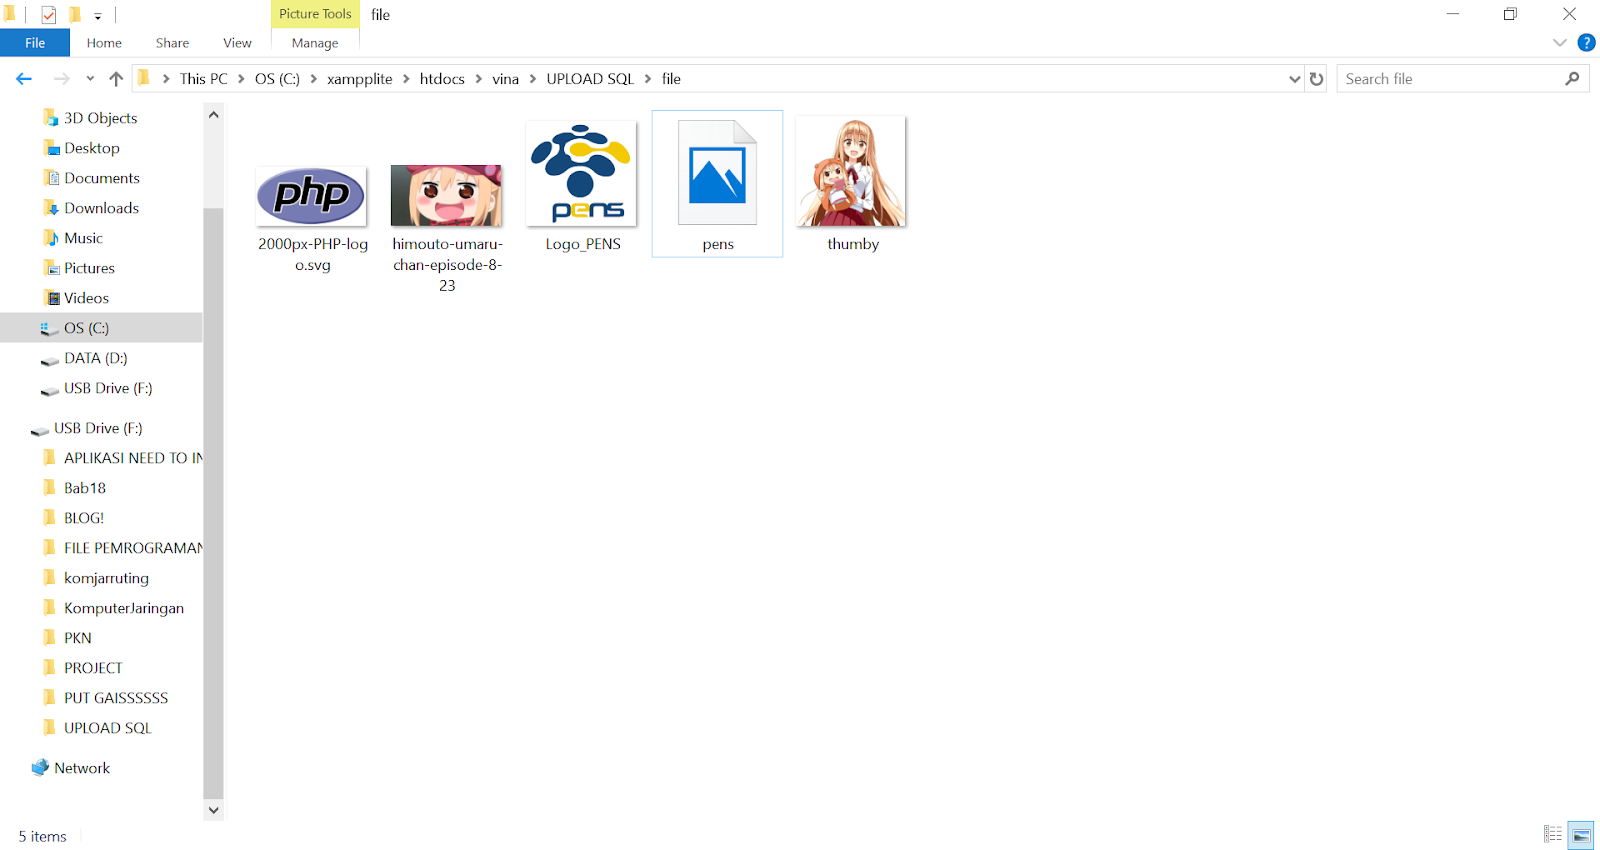The height and width of the screenshot is (850, 1600).
Task: Select Videos in navigation pane
Action: pyautogui.click(x=87, y=298)
